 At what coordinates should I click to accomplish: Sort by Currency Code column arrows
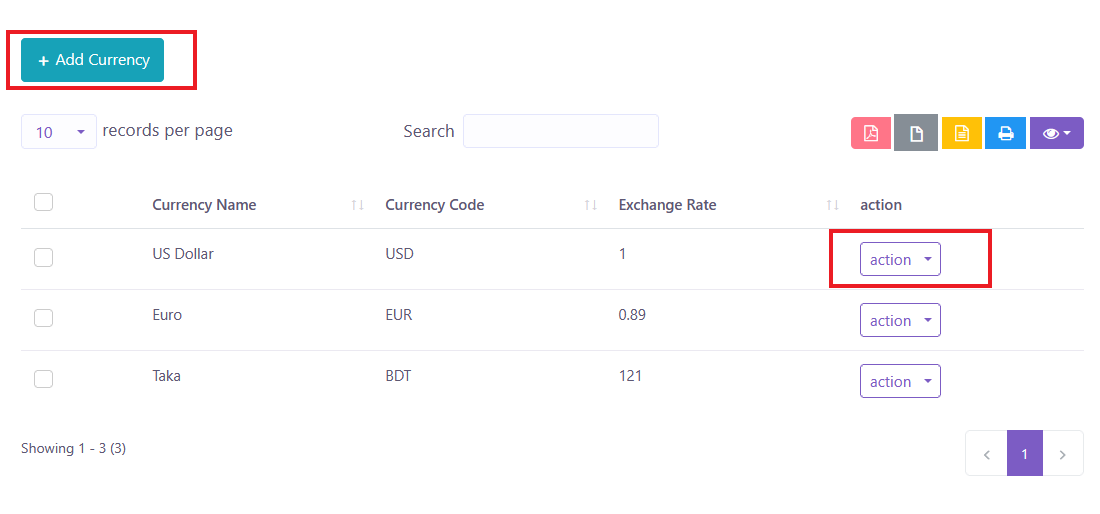click(x=591, y=205)
